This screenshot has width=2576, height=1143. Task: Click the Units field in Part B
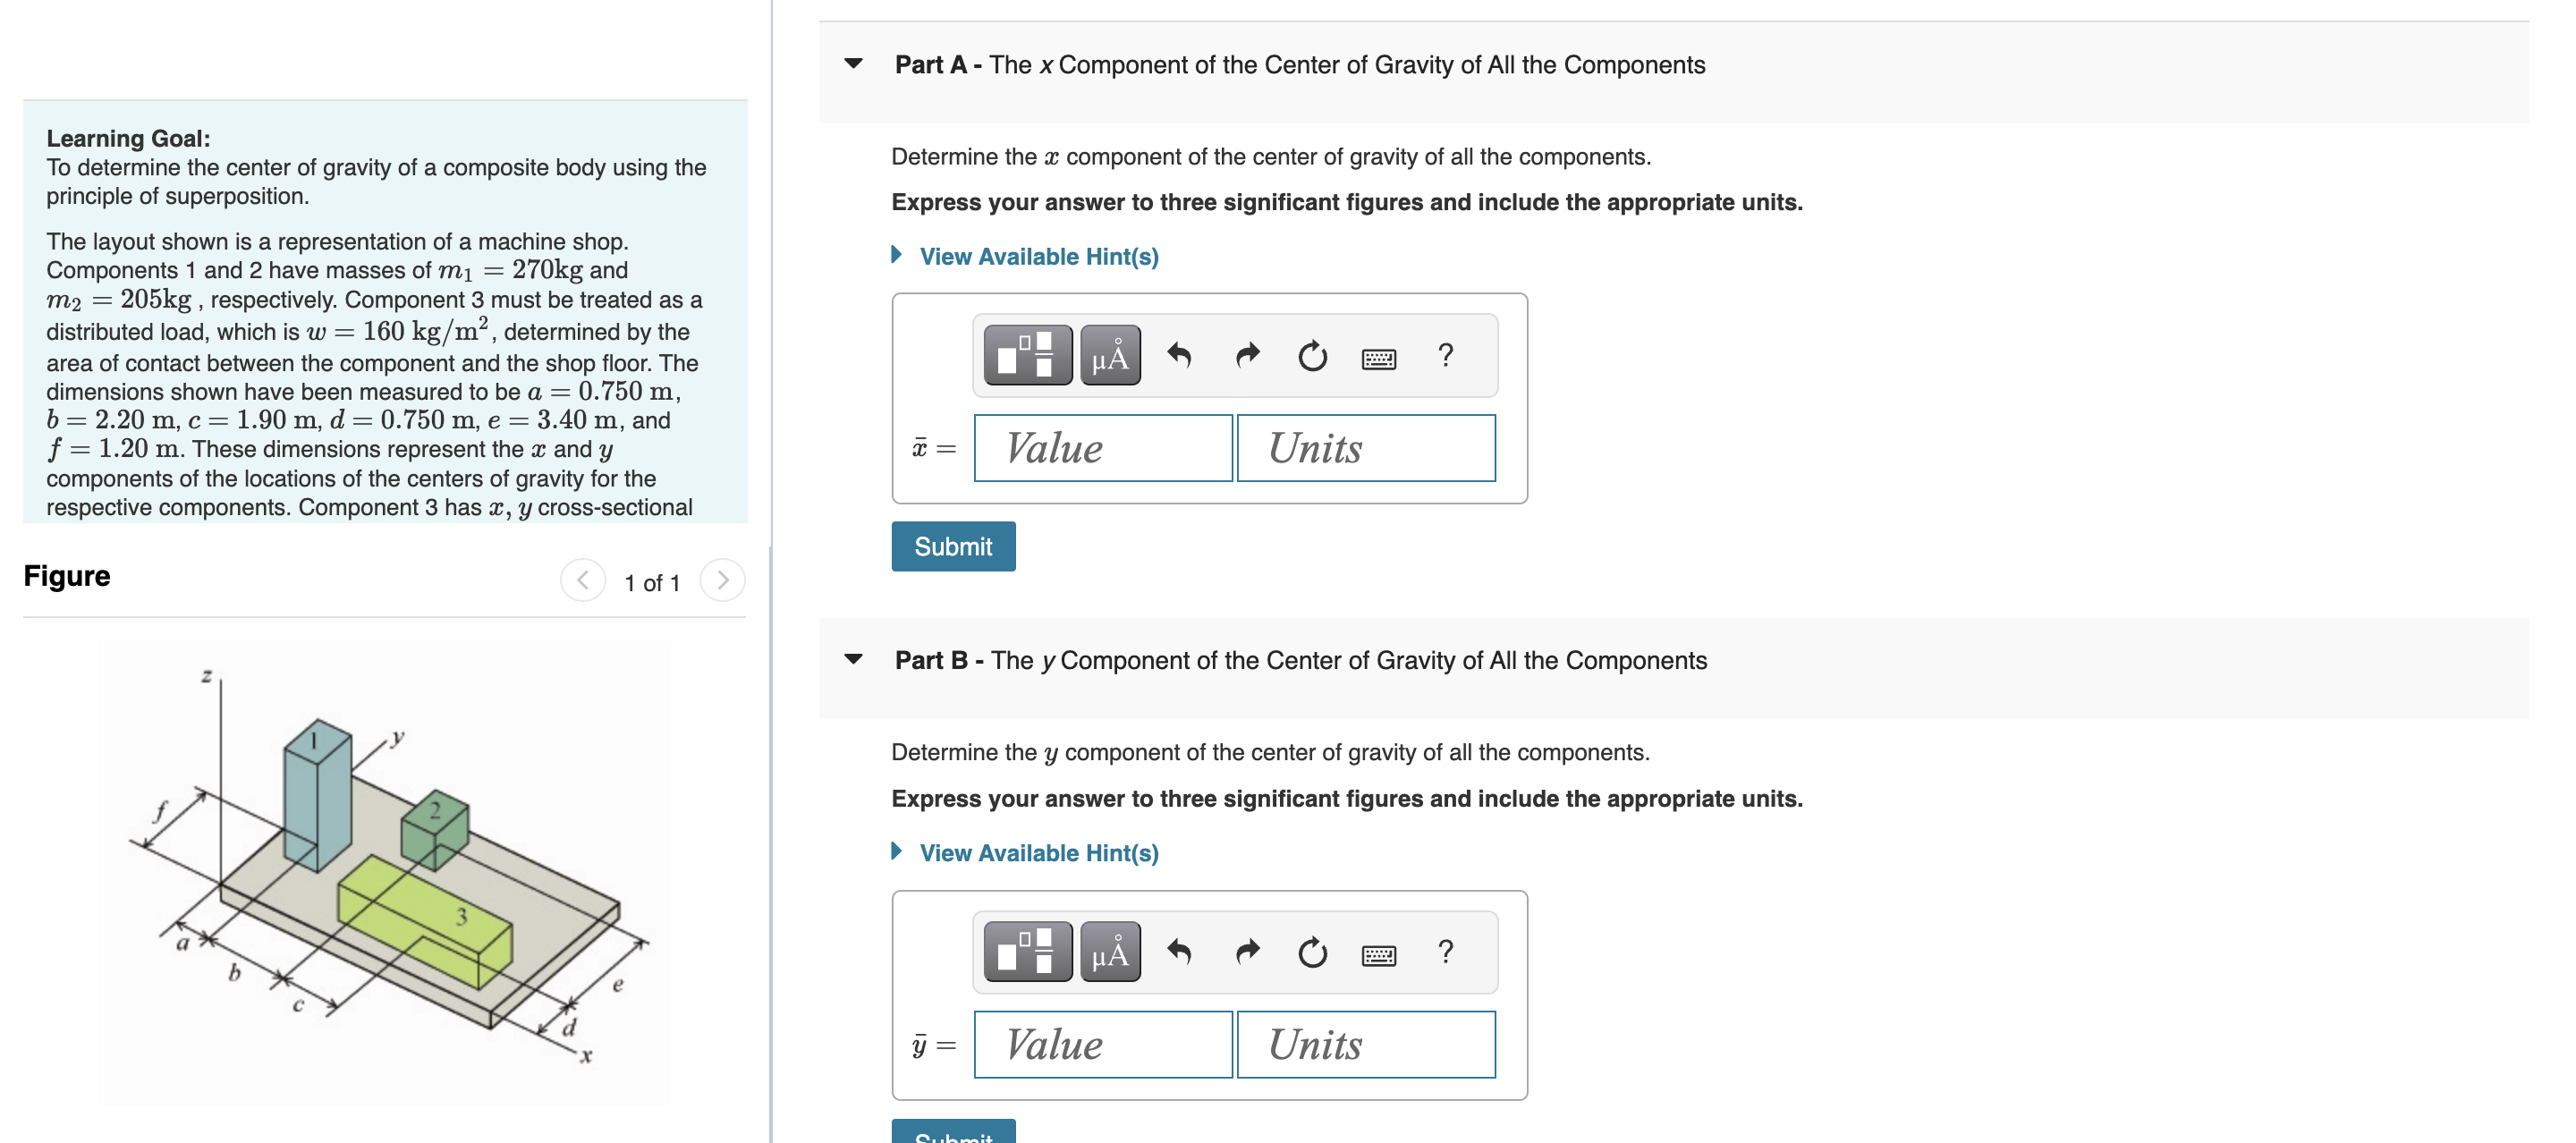click(1366, 1044)
